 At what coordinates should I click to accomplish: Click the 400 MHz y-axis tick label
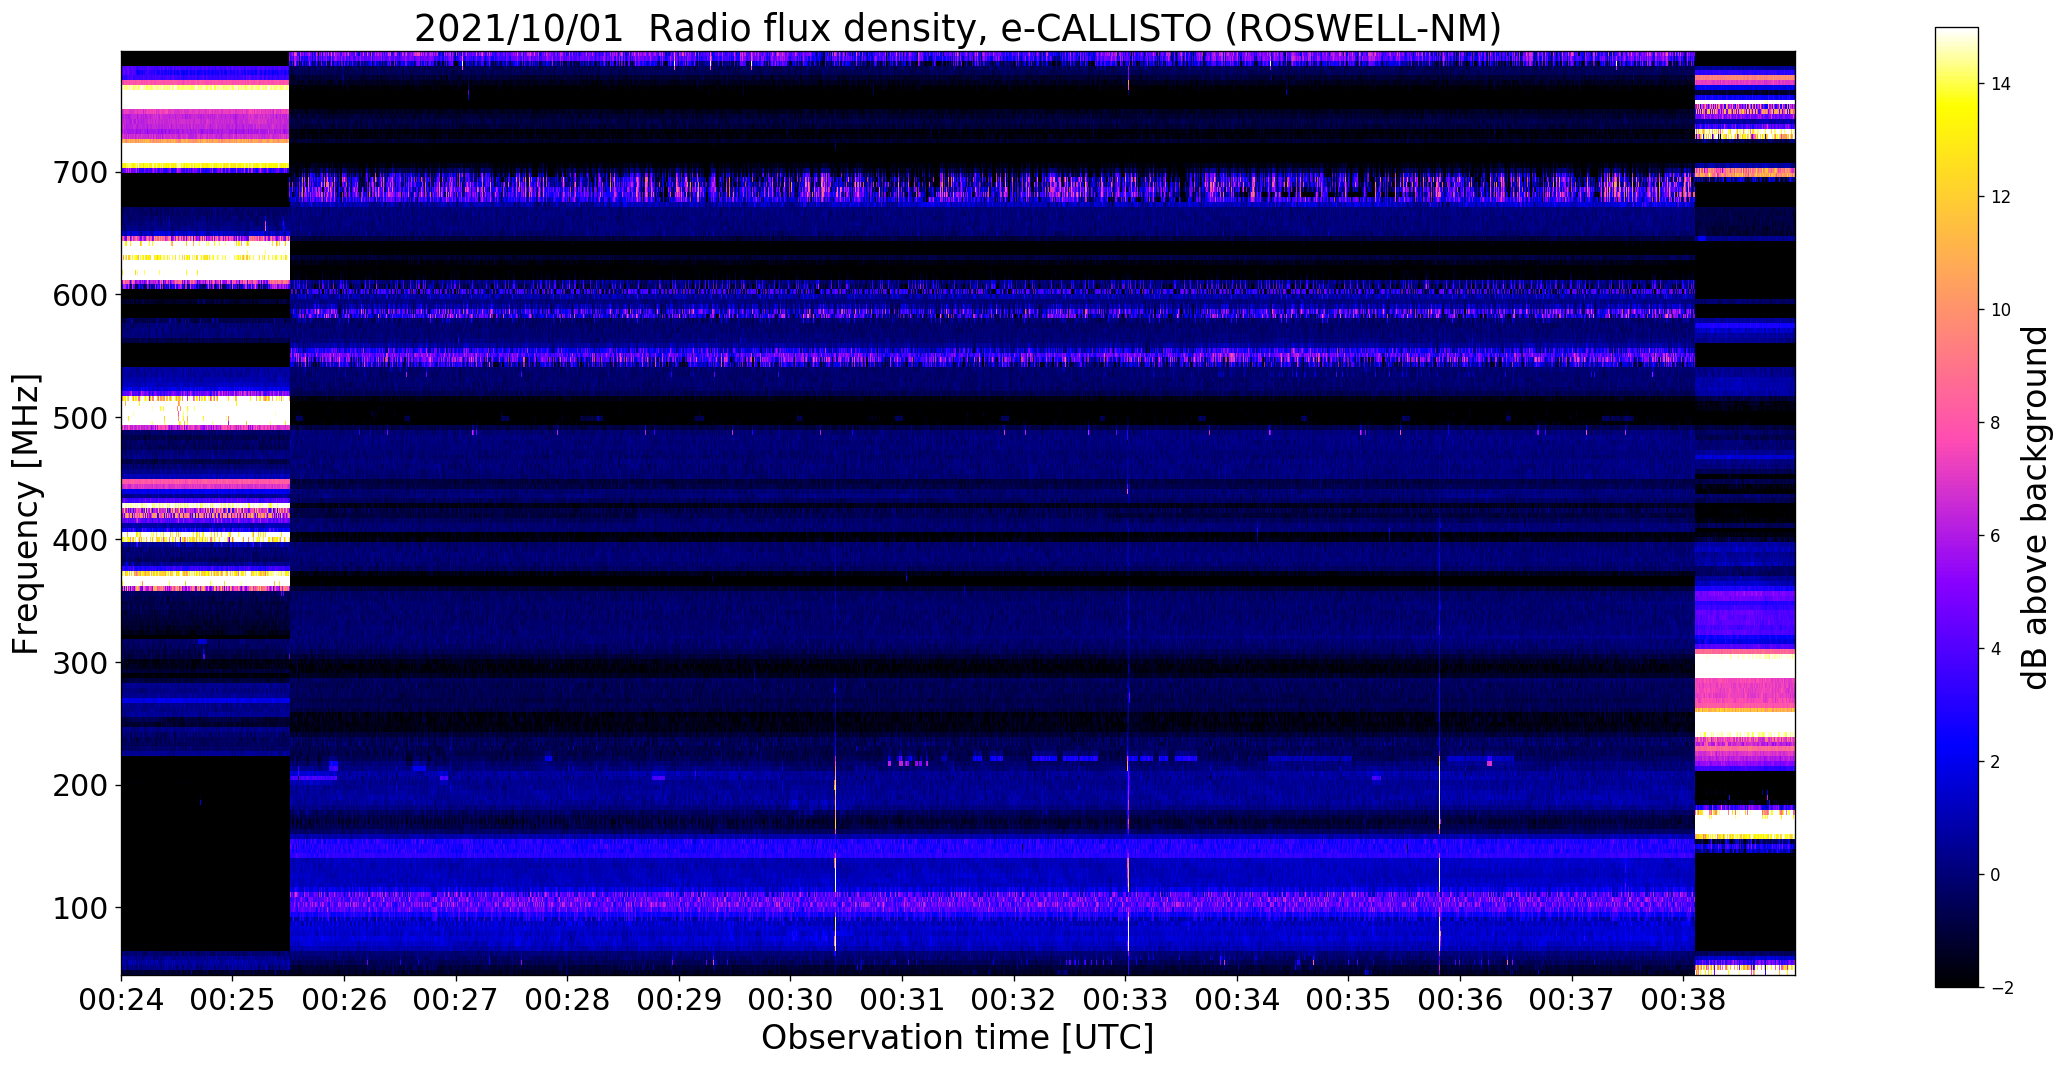[x=79, y=541]
